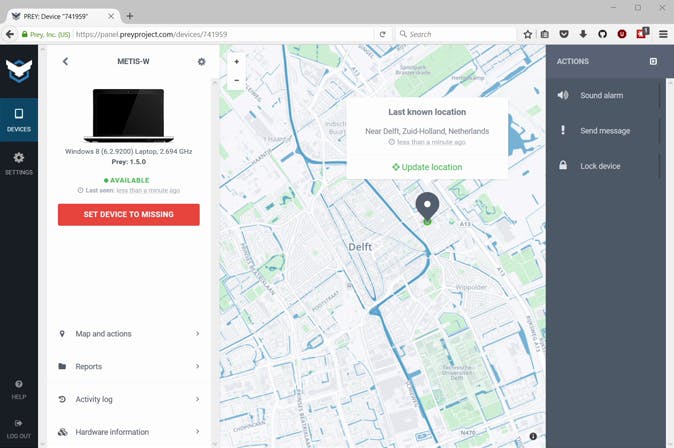Go back from METIS-W device view
The width and height of the screenshot is (674, 448).
(x=65, y=61)
